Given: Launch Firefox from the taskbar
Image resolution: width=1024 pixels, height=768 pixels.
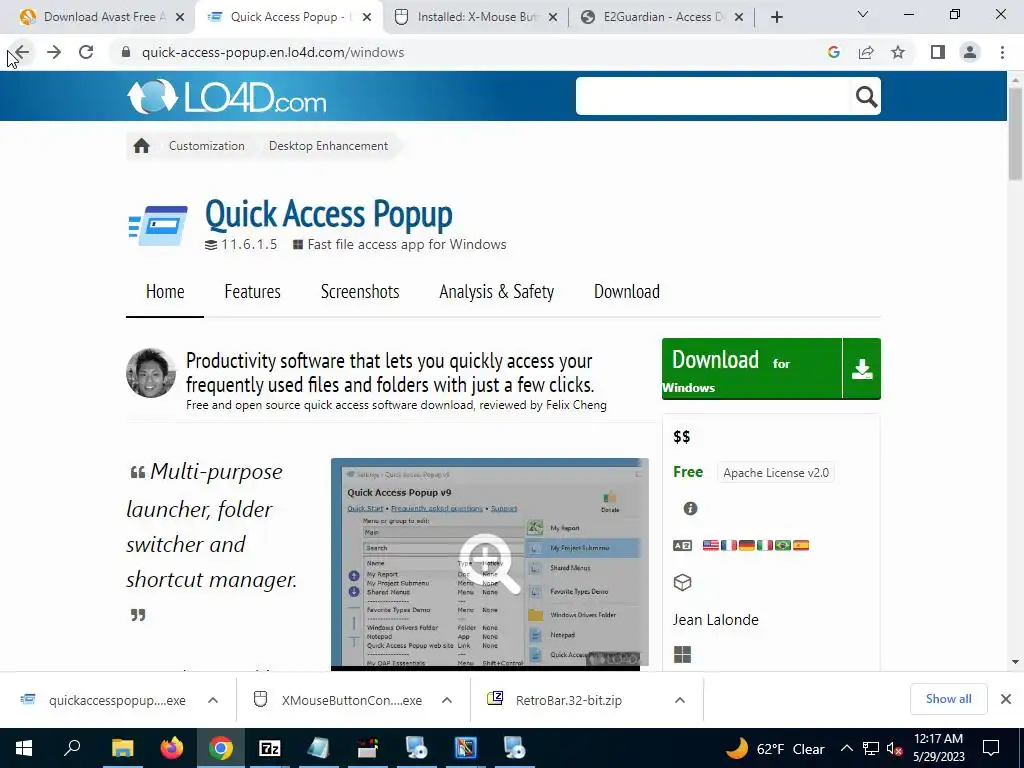Looking at the screenshot, I should 172,748.
